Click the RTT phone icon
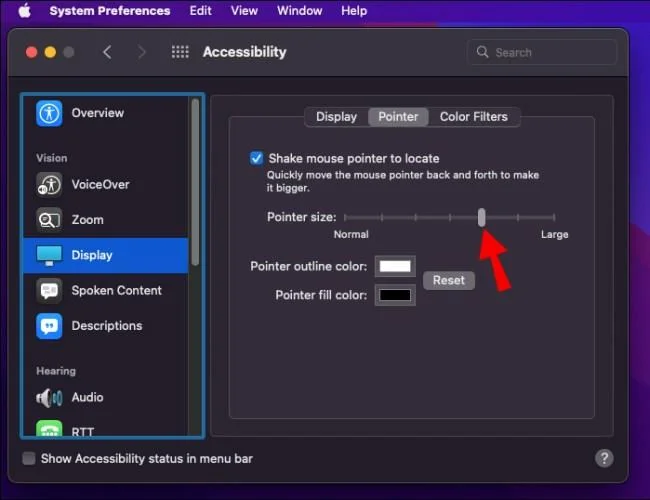650x500 pixels. tap(49, 429)
